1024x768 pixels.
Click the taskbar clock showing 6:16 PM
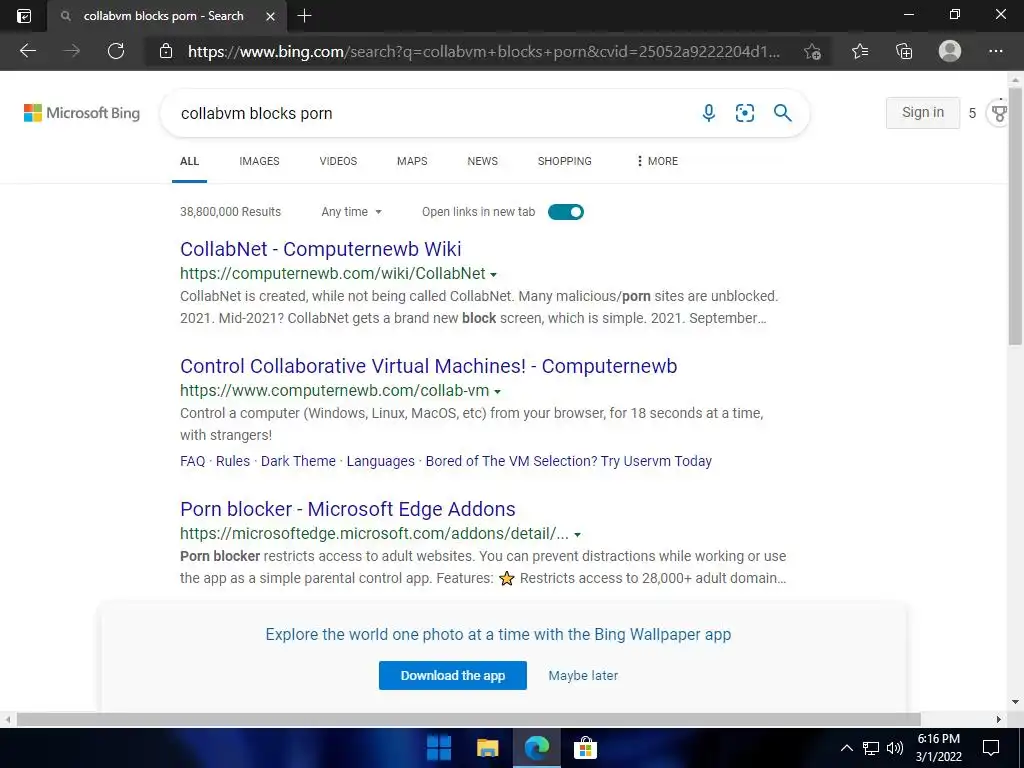pos(938,748)
